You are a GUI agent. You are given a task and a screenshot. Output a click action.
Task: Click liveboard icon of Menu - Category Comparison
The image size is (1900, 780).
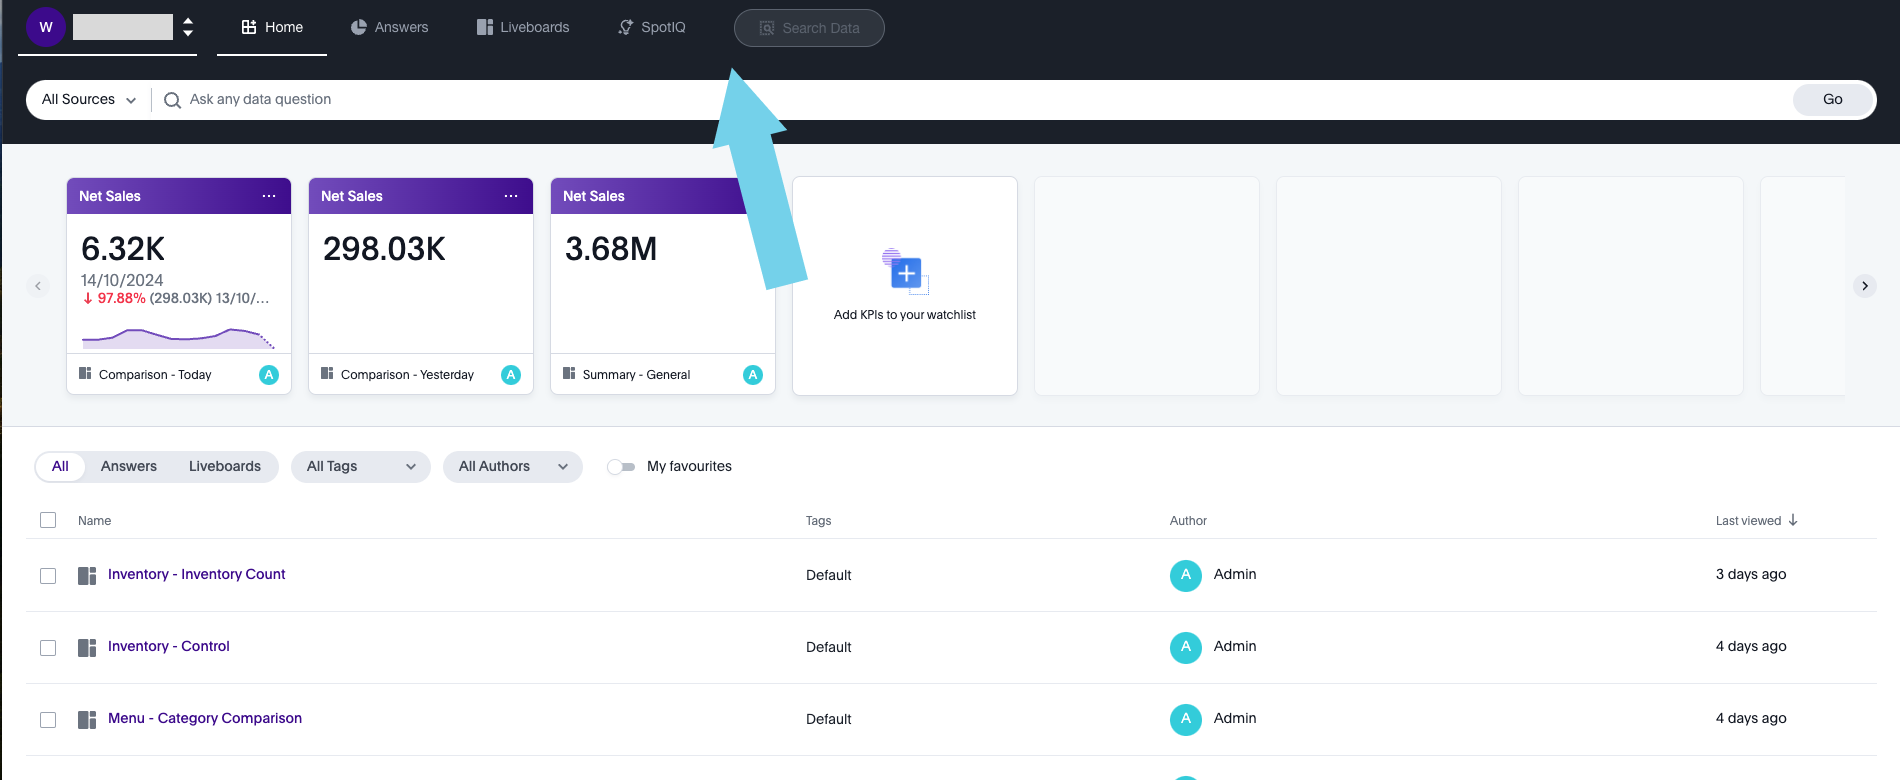click(87, 720)
